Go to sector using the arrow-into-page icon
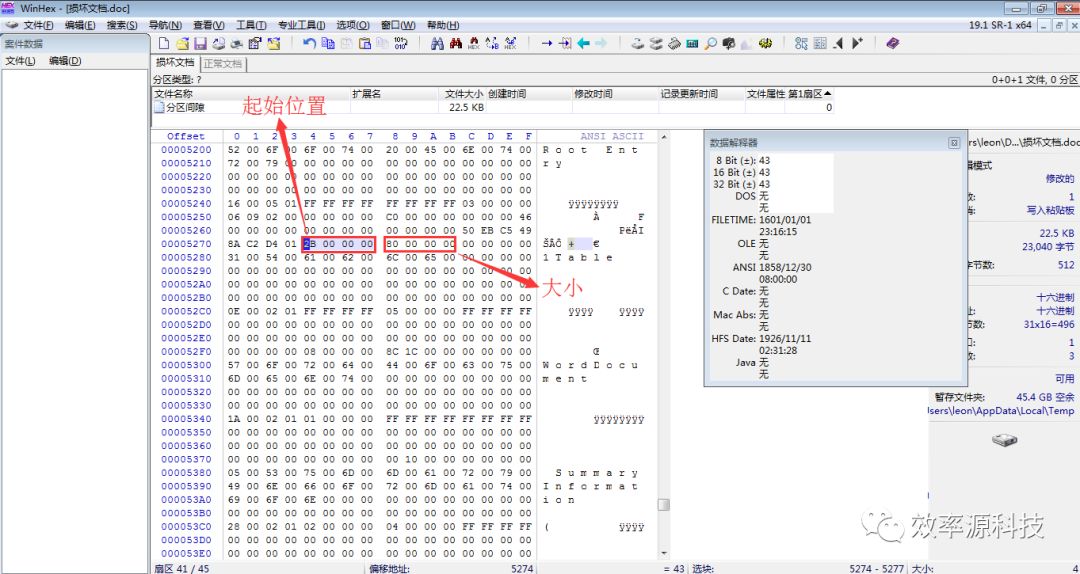Screen dimensions: 1080x574 pos(565,43)
